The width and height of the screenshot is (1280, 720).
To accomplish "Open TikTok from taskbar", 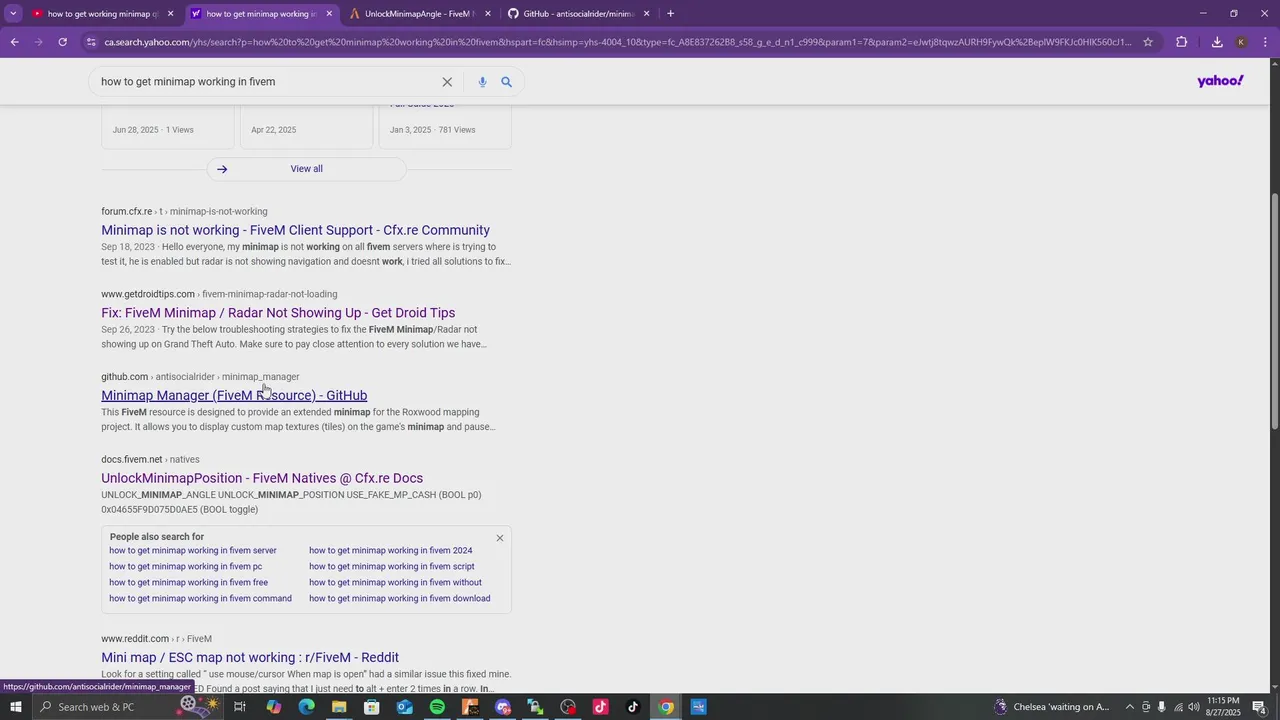I will [633, 707].
